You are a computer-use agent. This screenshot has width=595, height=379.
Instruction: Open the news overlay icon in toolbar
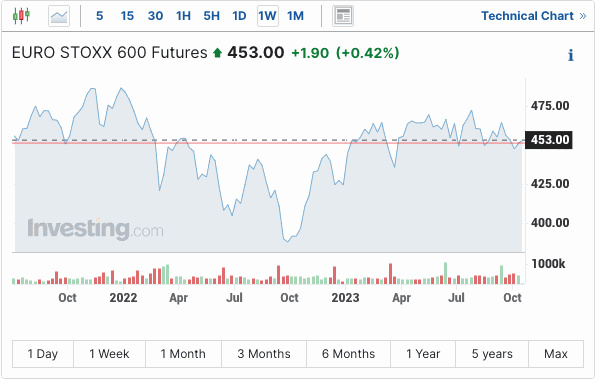point(343,16)
